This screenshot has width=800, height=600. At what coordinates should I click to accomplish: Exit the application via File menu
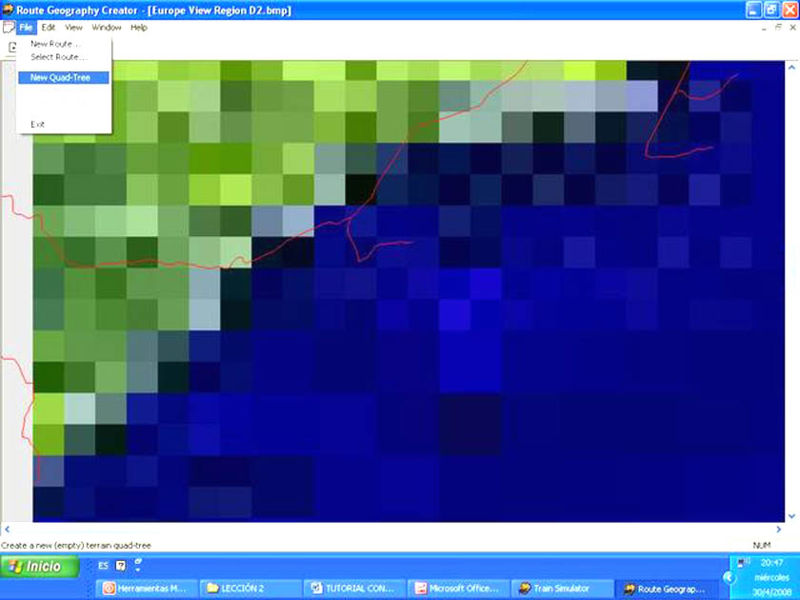[38, 124]
